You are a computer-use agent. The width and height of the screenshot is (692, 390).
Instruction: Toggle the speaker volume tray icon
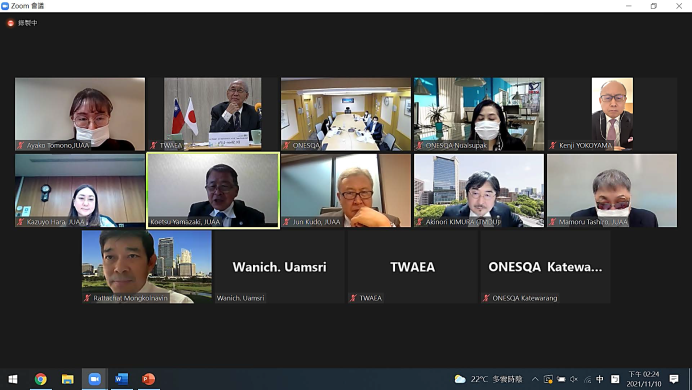[574, 379]
